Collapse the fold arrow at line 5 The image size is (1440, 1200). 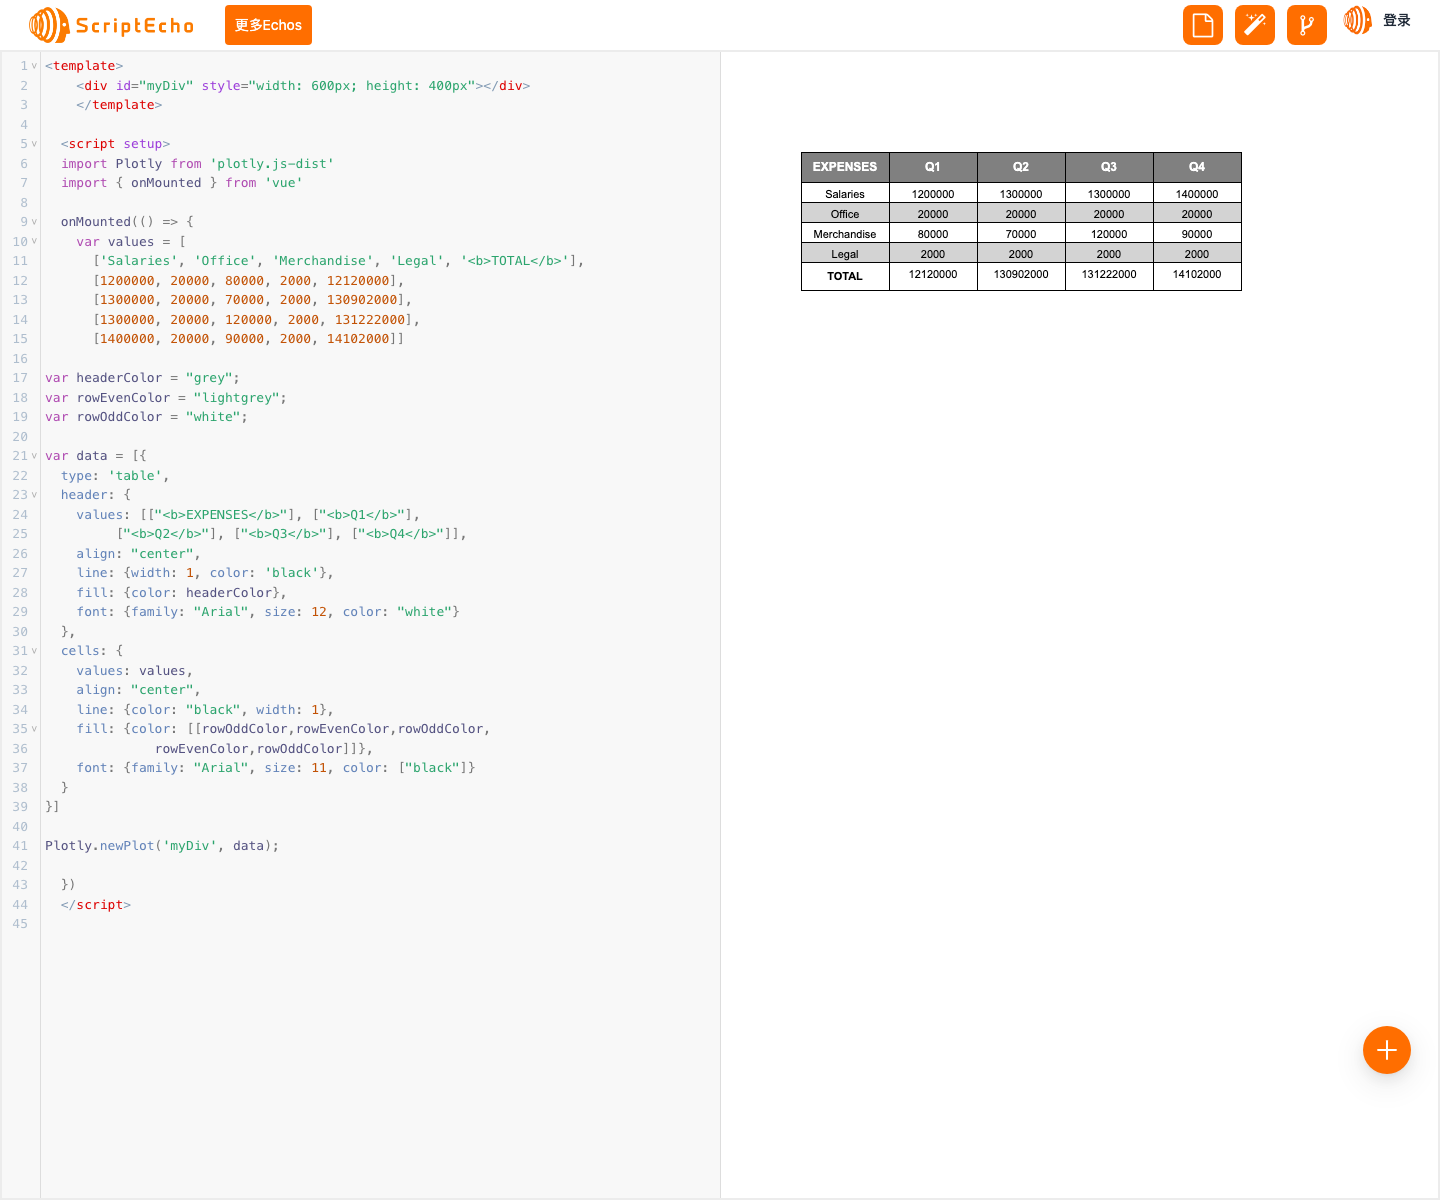point(34,144)
